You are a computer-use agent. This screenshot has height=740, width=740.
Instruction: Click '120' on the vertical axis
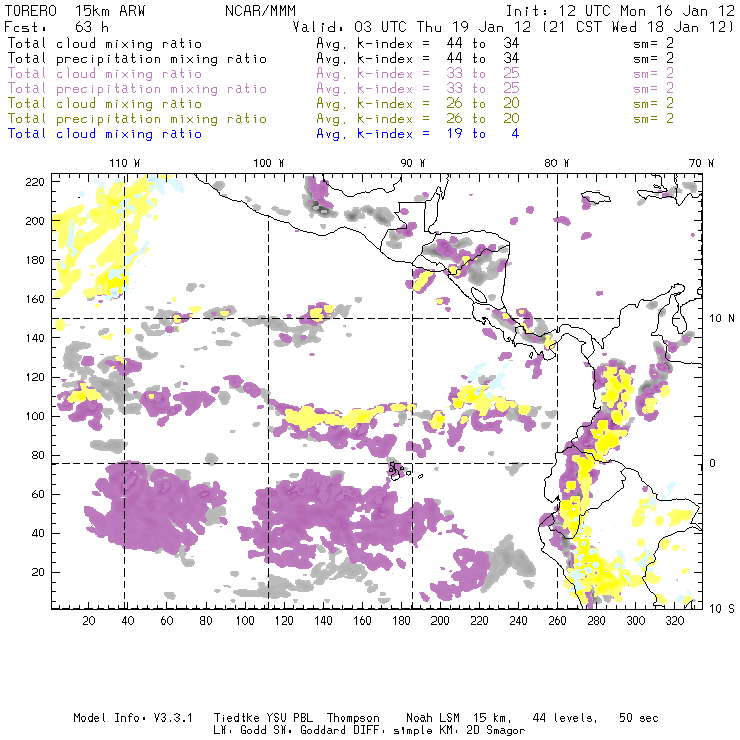coord(35,378)
